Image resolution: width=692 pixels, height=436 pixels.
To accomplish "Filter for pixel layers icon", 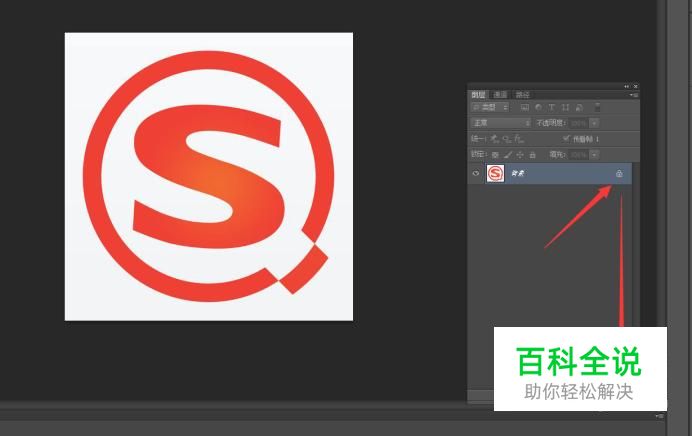I will tap(525, 107).
